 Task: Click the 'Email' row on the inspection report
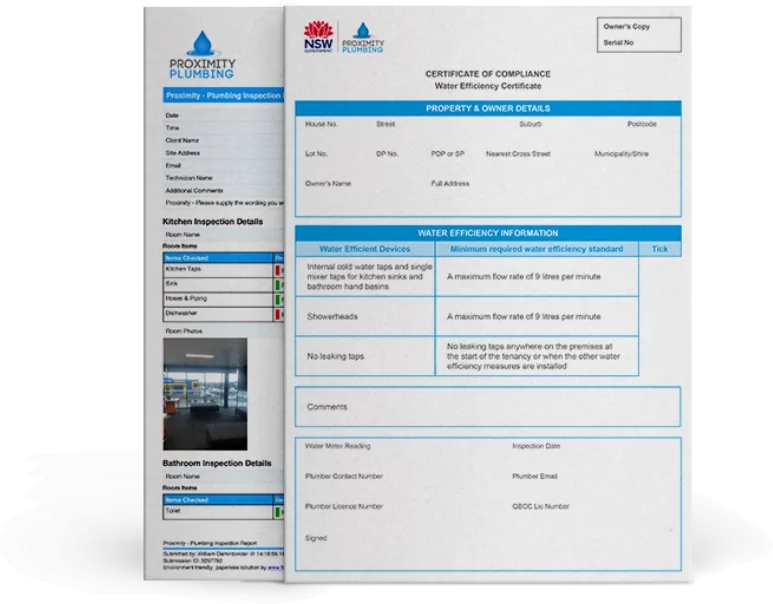tap(224, 166)
